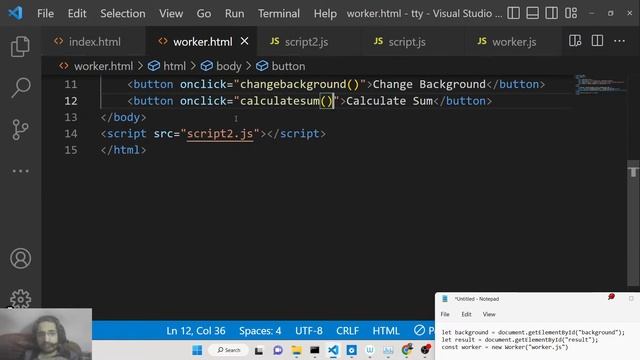Open the Go menu
The width and height of the screenshot is (640, 360).
[x=204, y=13]
